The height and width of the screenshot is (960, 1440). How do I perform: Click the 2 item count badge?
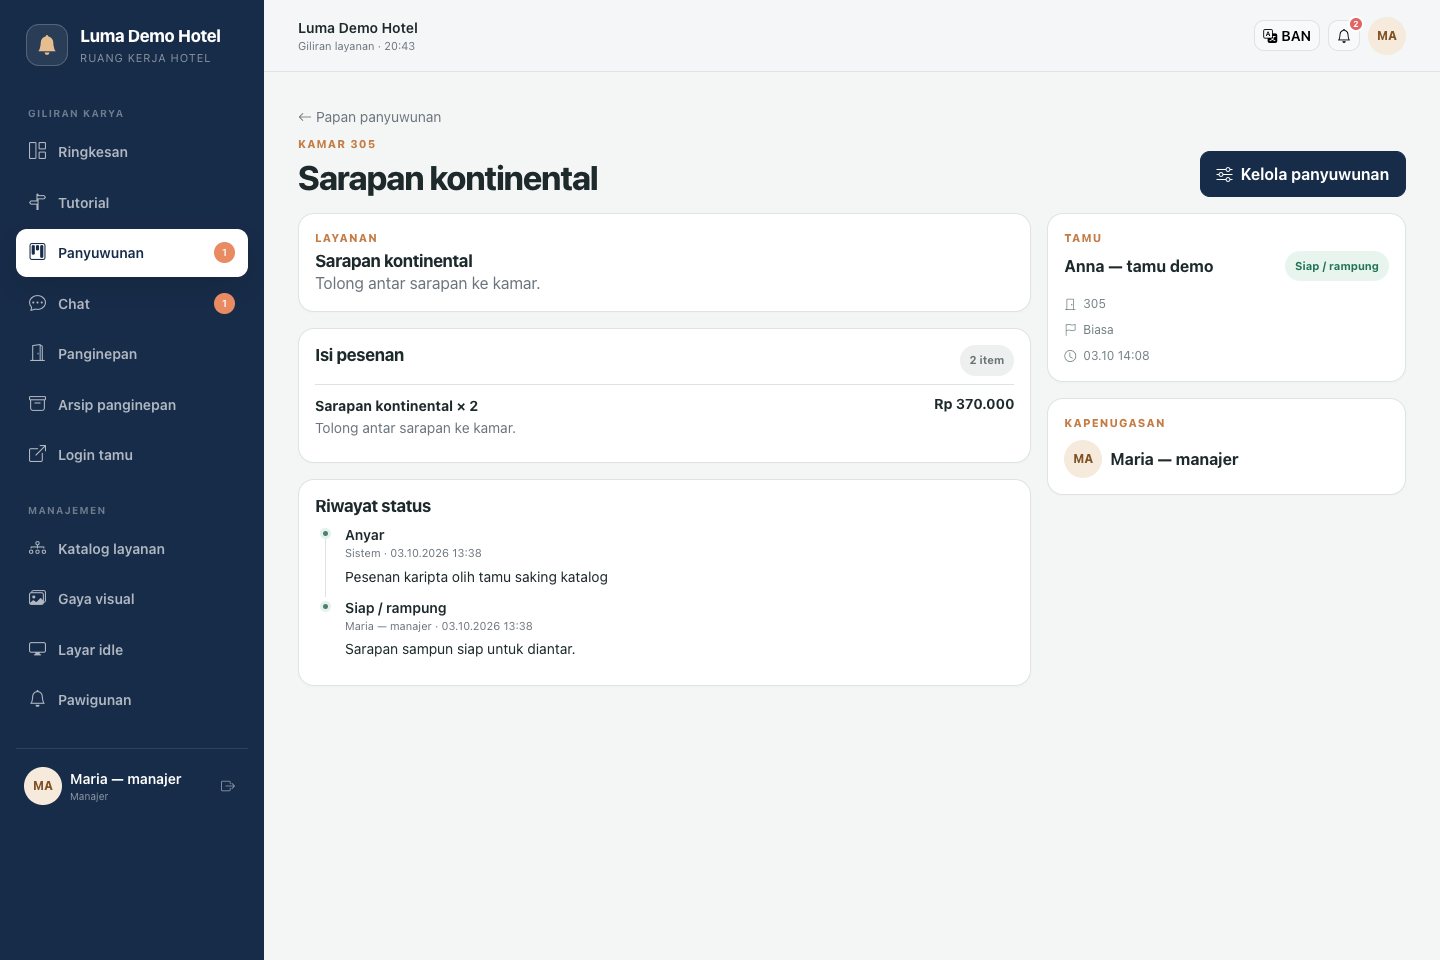point(987,360)
